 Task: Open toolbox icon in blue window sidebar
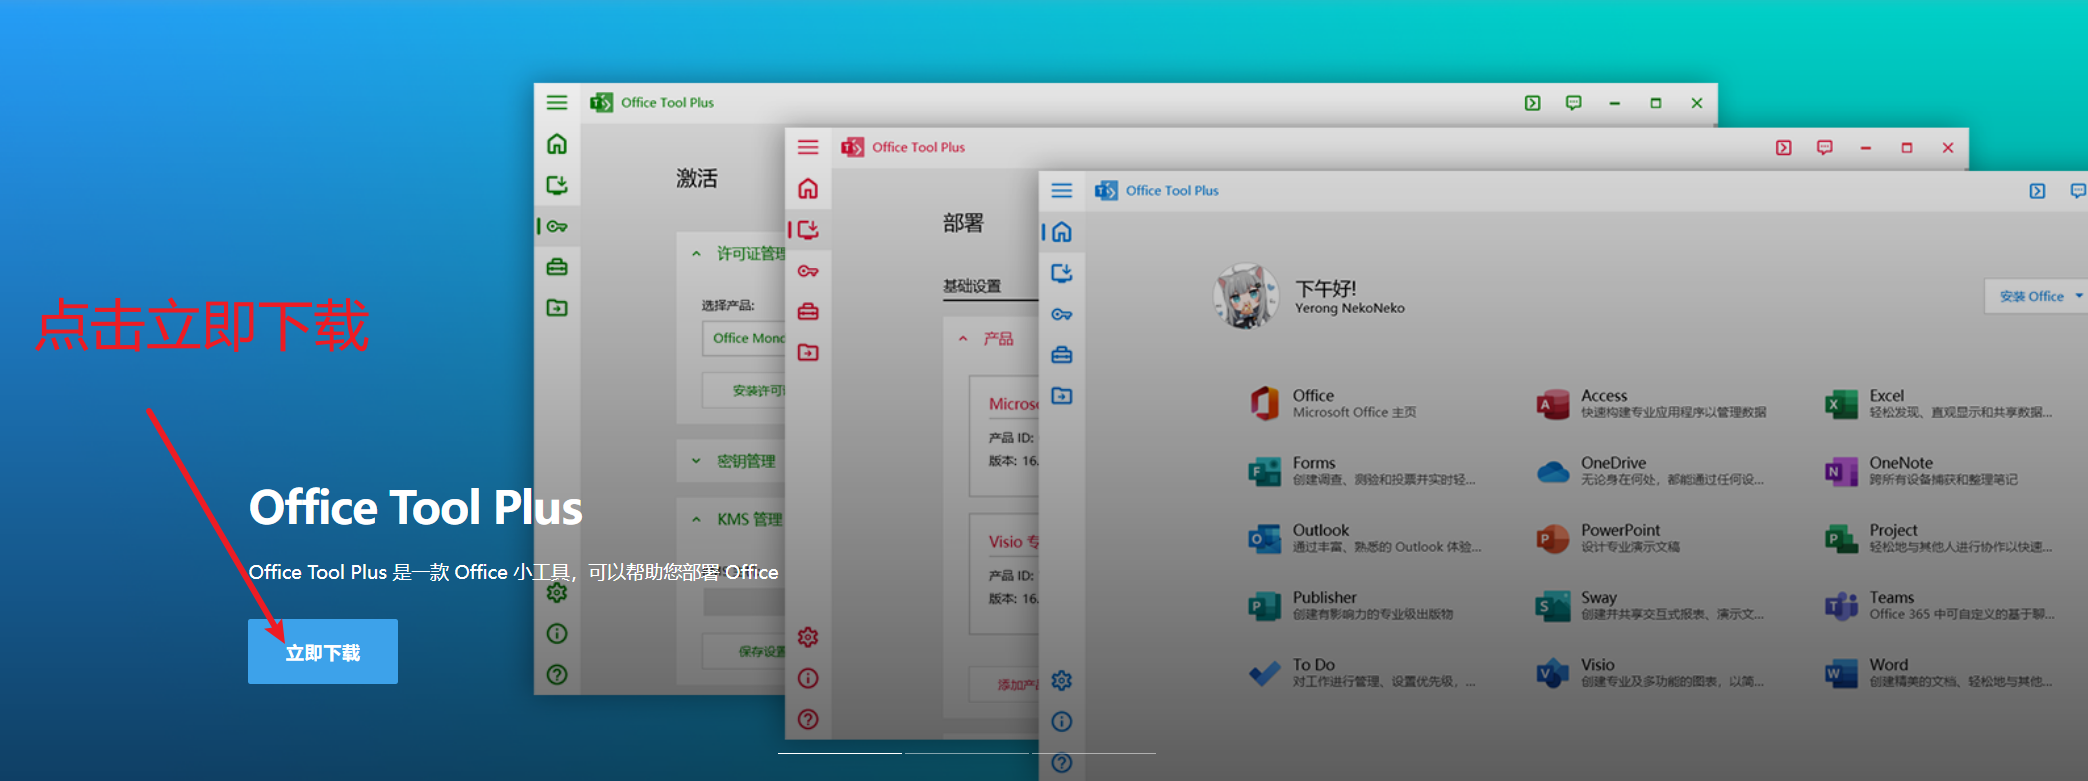click(1062, 355)
